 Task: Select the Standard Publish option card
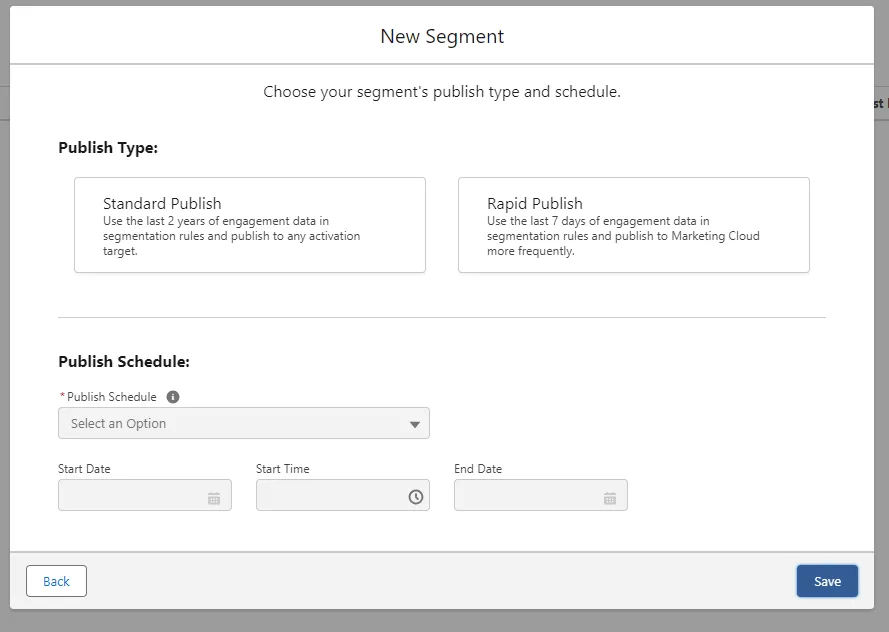[x=249, y=225]
